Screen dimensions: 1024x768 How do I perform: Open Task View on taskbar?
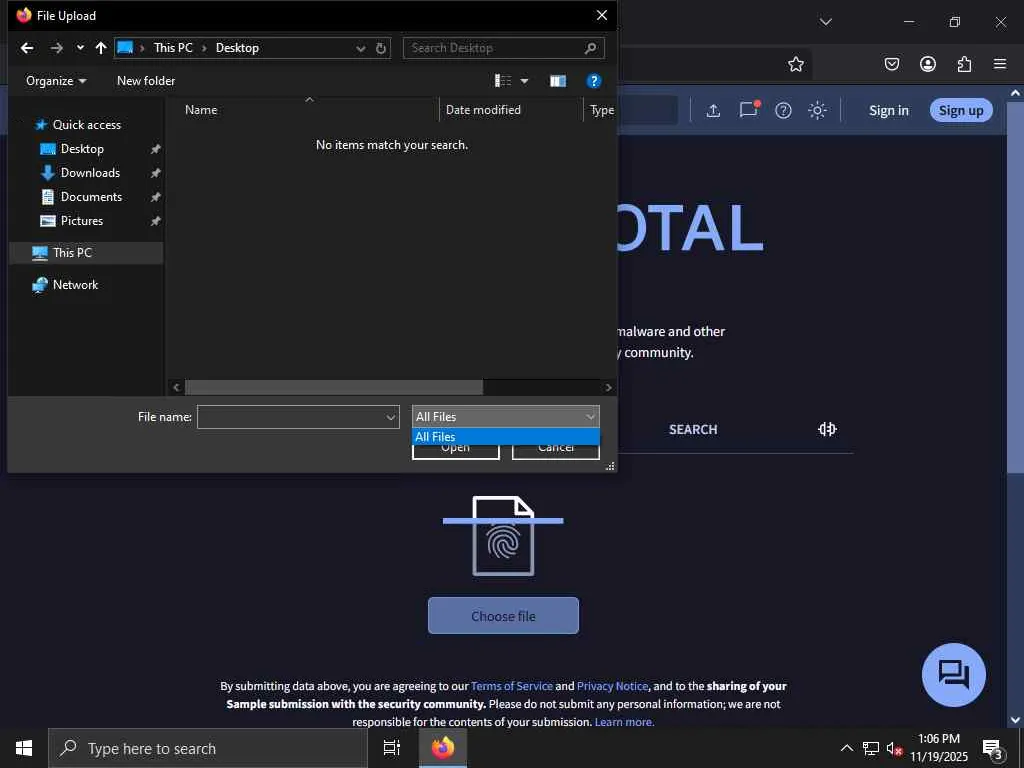tap(392, 748)
